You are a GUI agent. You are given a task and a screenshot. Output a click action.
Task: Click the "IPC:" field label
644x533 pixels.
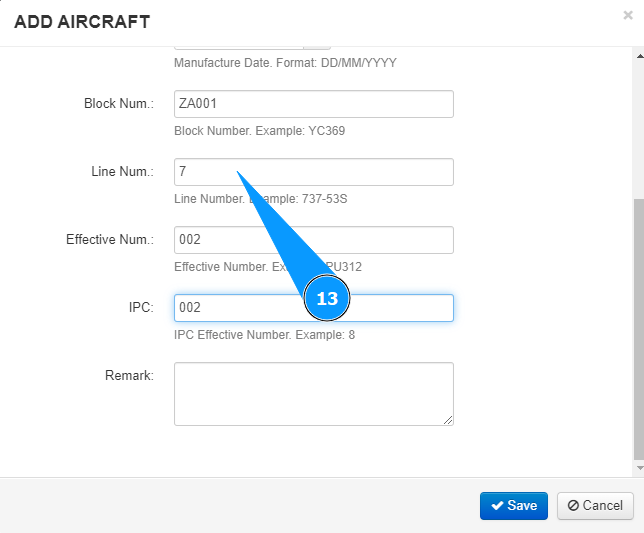click(x=140, y=308)
